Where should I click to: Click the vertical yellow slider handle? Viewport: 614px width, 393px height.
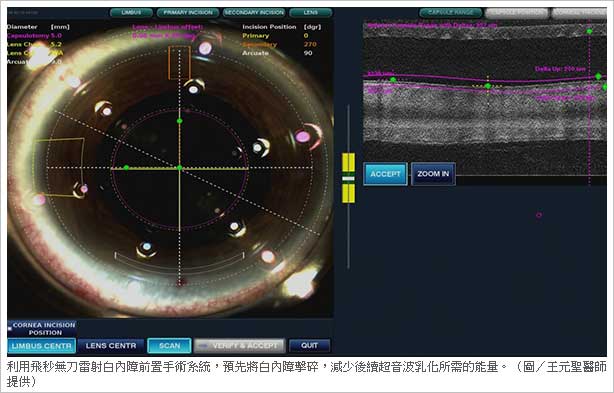coord(349,178)
